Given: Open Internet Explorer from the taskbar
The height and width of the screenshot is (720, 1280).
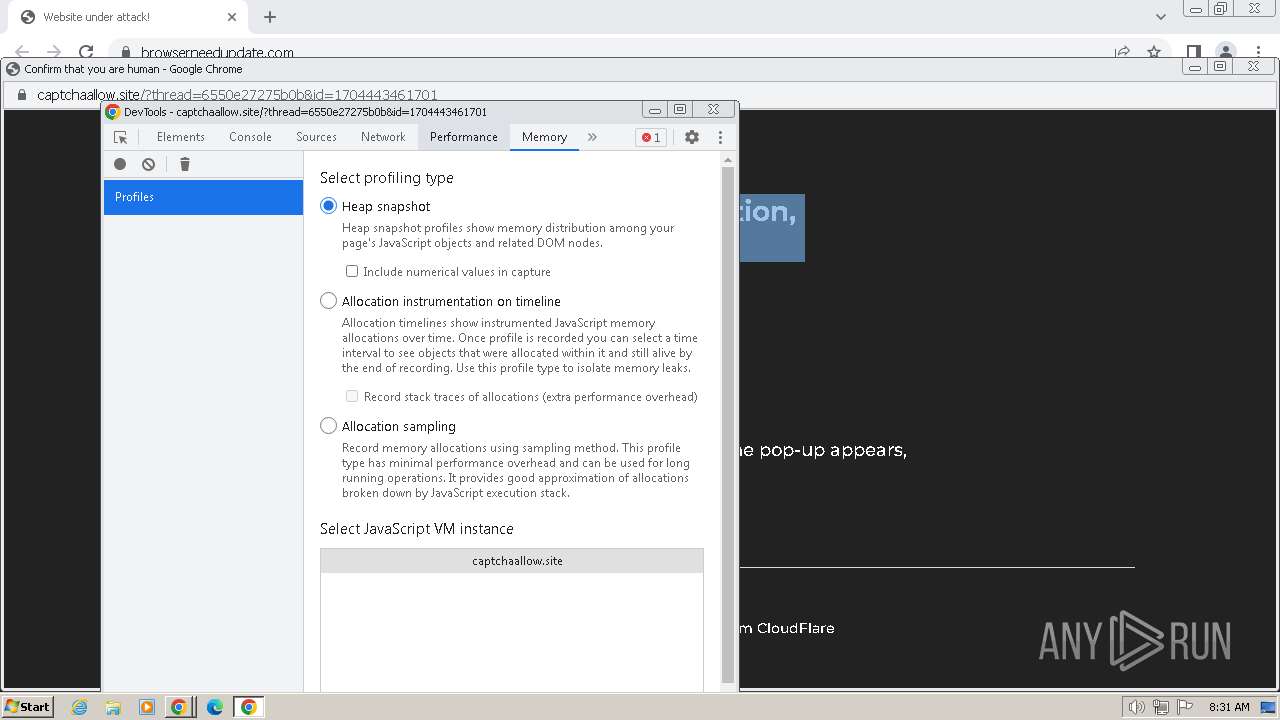Looking at the screenshot, I should 80,707.
